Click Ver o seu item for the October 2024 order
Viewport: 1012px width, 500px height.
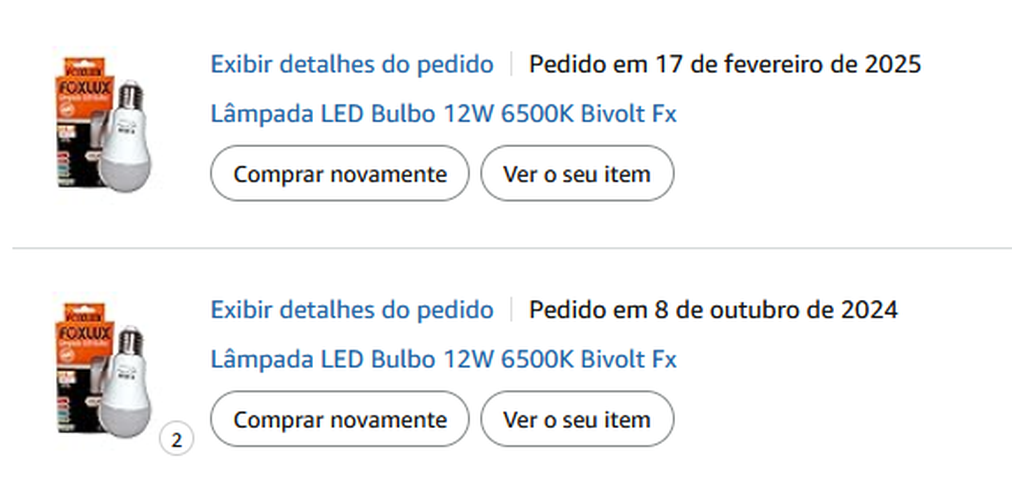coord(577,419)
